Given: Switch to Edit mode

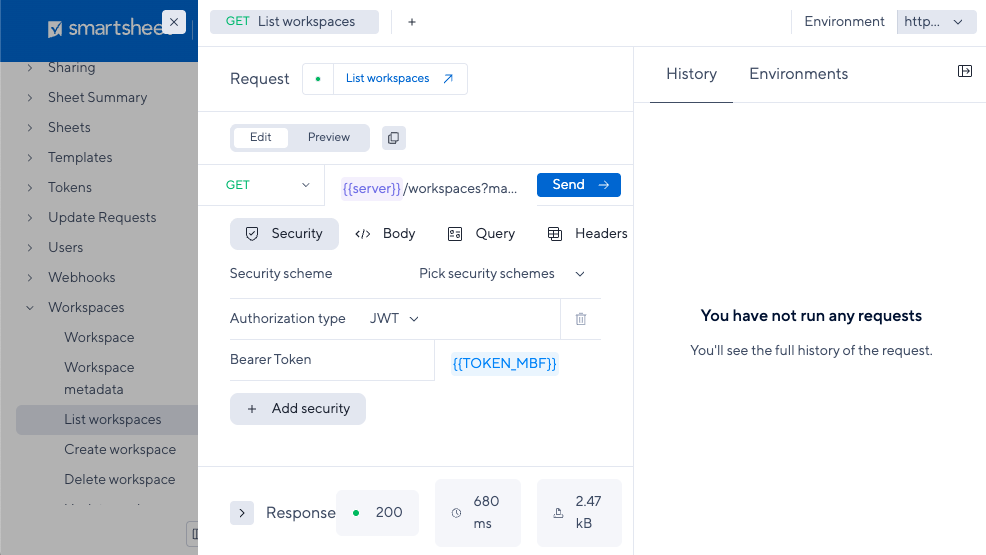Looking at the screenshot, I should (x=261, y=138).
